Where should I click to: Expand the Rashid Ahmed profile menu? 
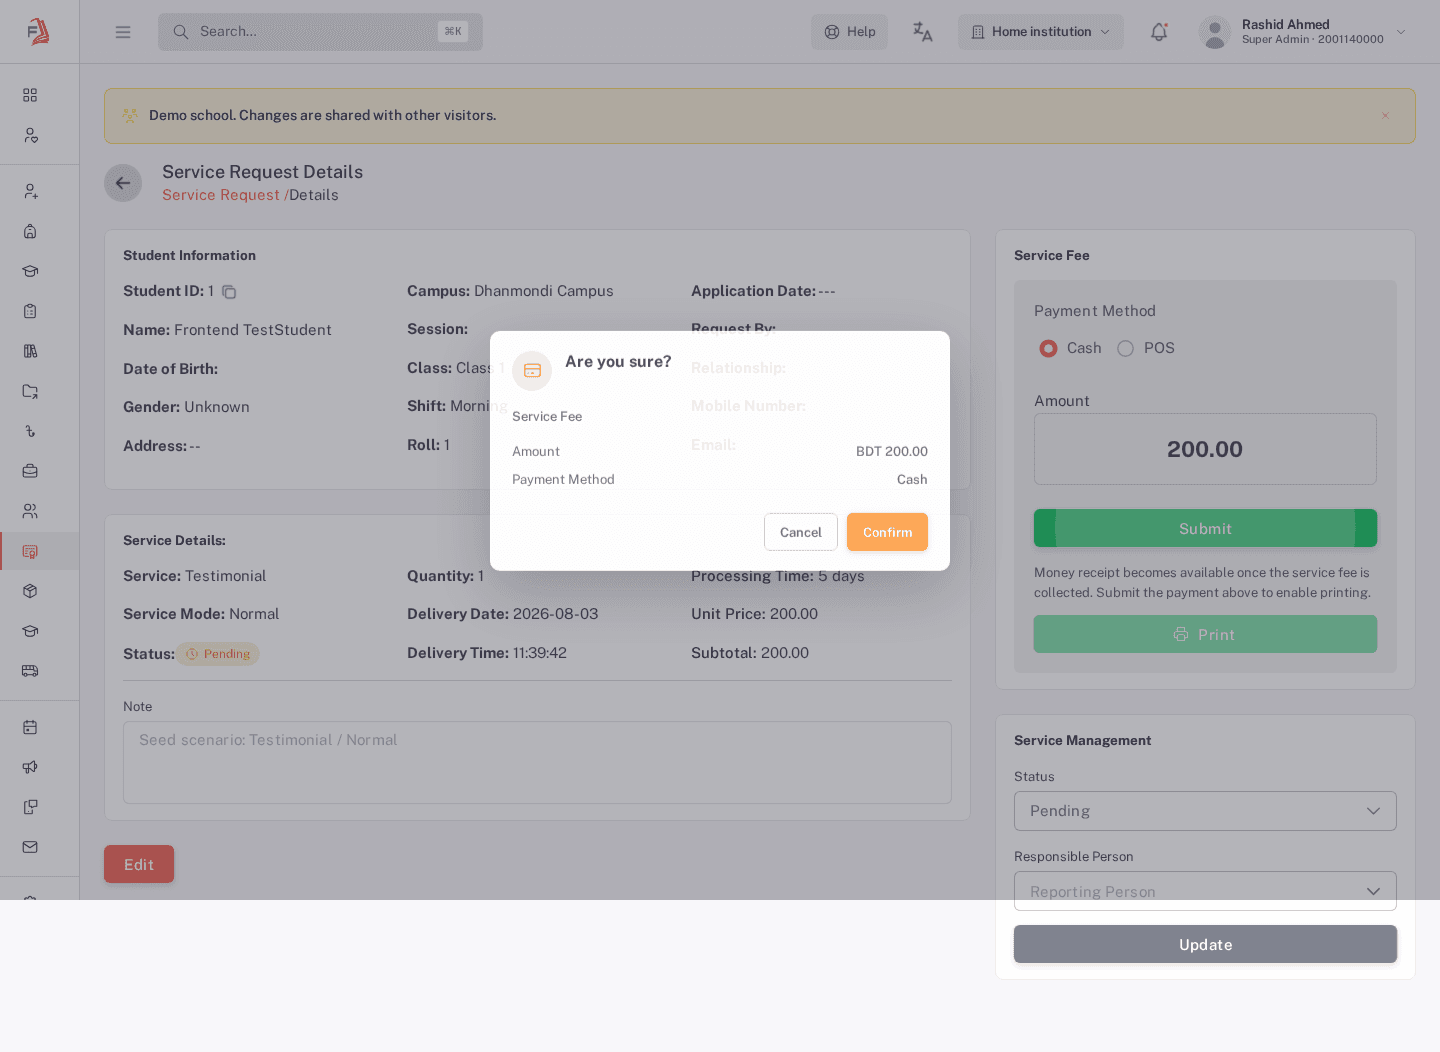(x=1303, y=32)
